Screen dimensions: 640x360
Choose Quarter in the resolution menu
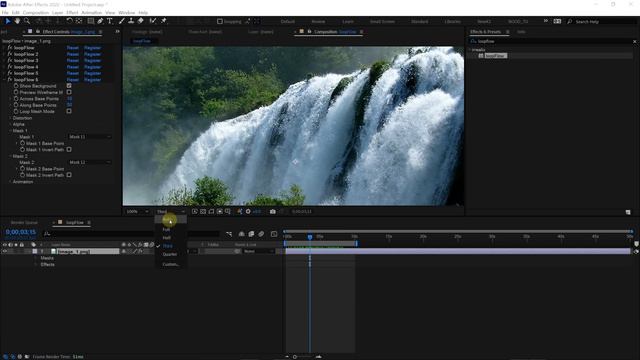pyautogui.click(x=170, y=254)
